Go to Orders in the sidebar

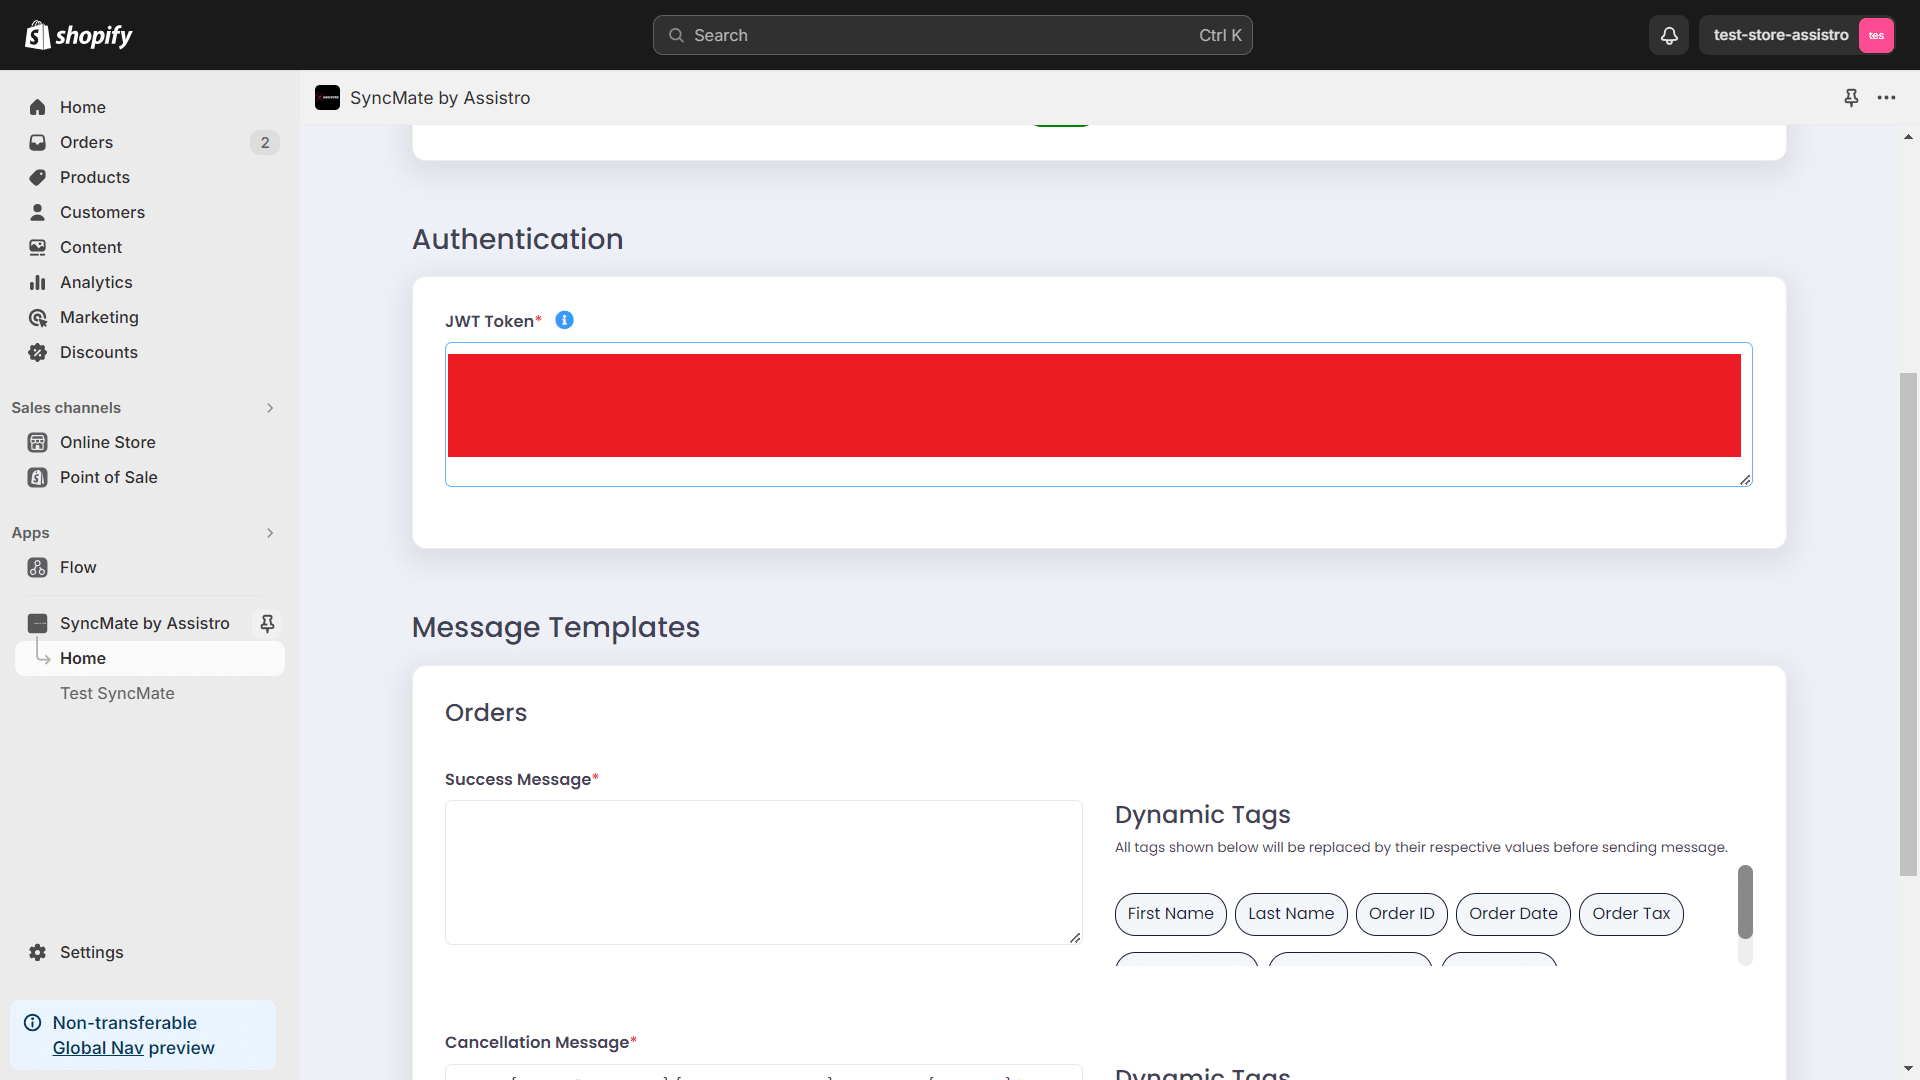click(86, 142)
